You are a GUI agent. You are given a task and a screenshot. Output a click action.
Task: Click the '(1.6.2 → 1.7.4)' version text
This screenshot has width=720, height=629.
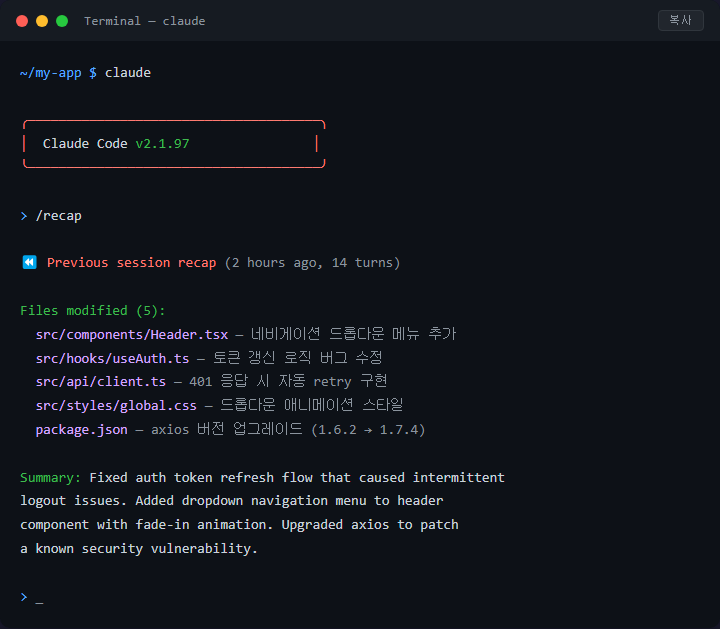coord(368,430)
